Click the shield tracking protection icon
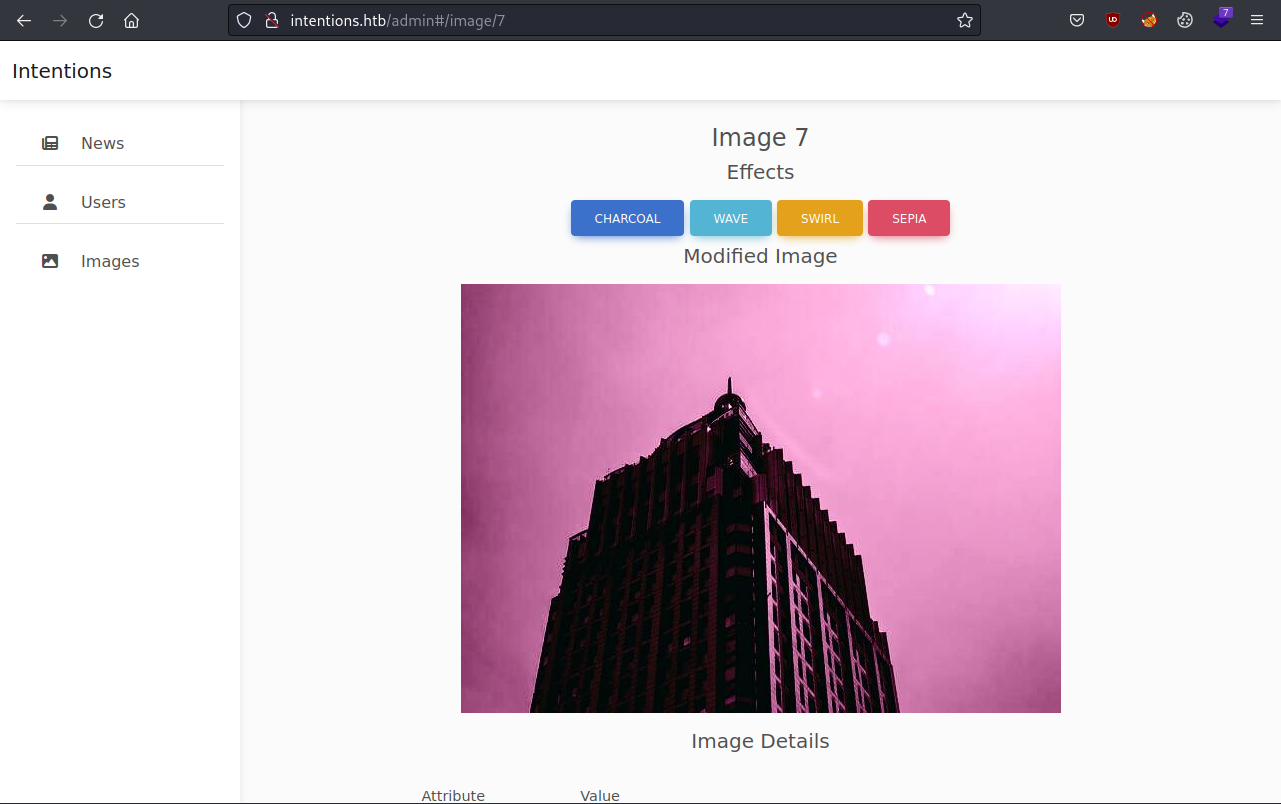 (244, 20)
